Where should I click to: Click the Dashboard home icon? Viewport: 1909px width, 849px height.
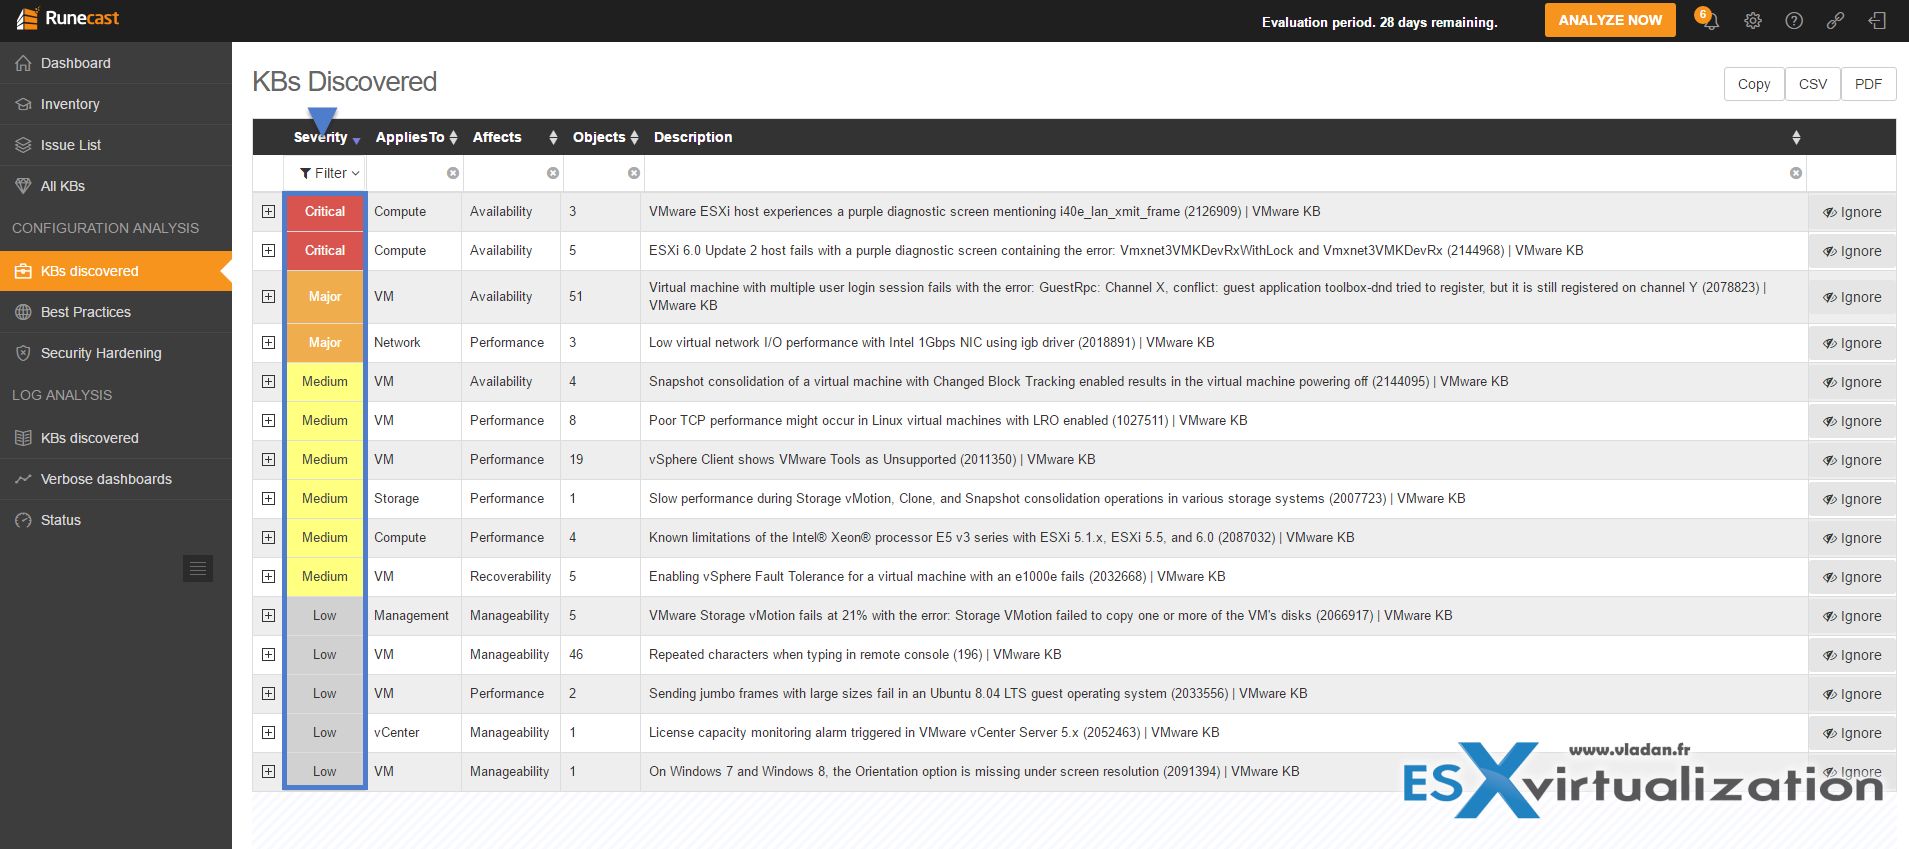coord(23,63)
